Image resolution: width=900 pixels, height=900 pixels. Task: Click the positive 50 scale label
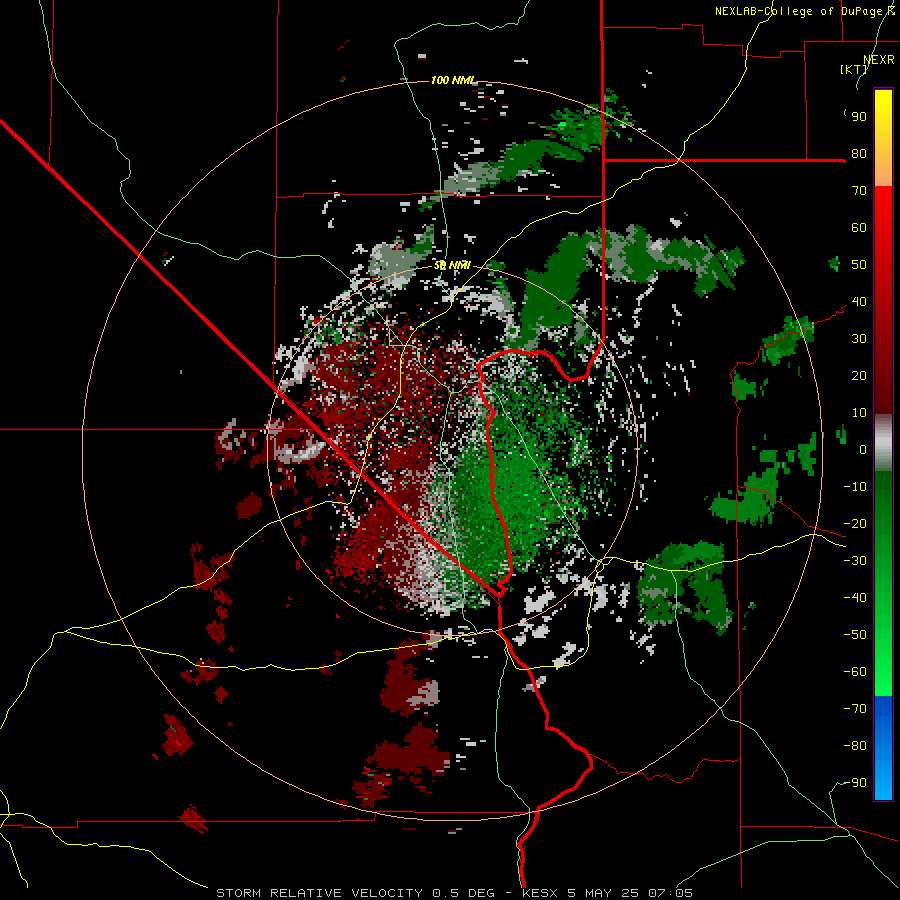859,265
